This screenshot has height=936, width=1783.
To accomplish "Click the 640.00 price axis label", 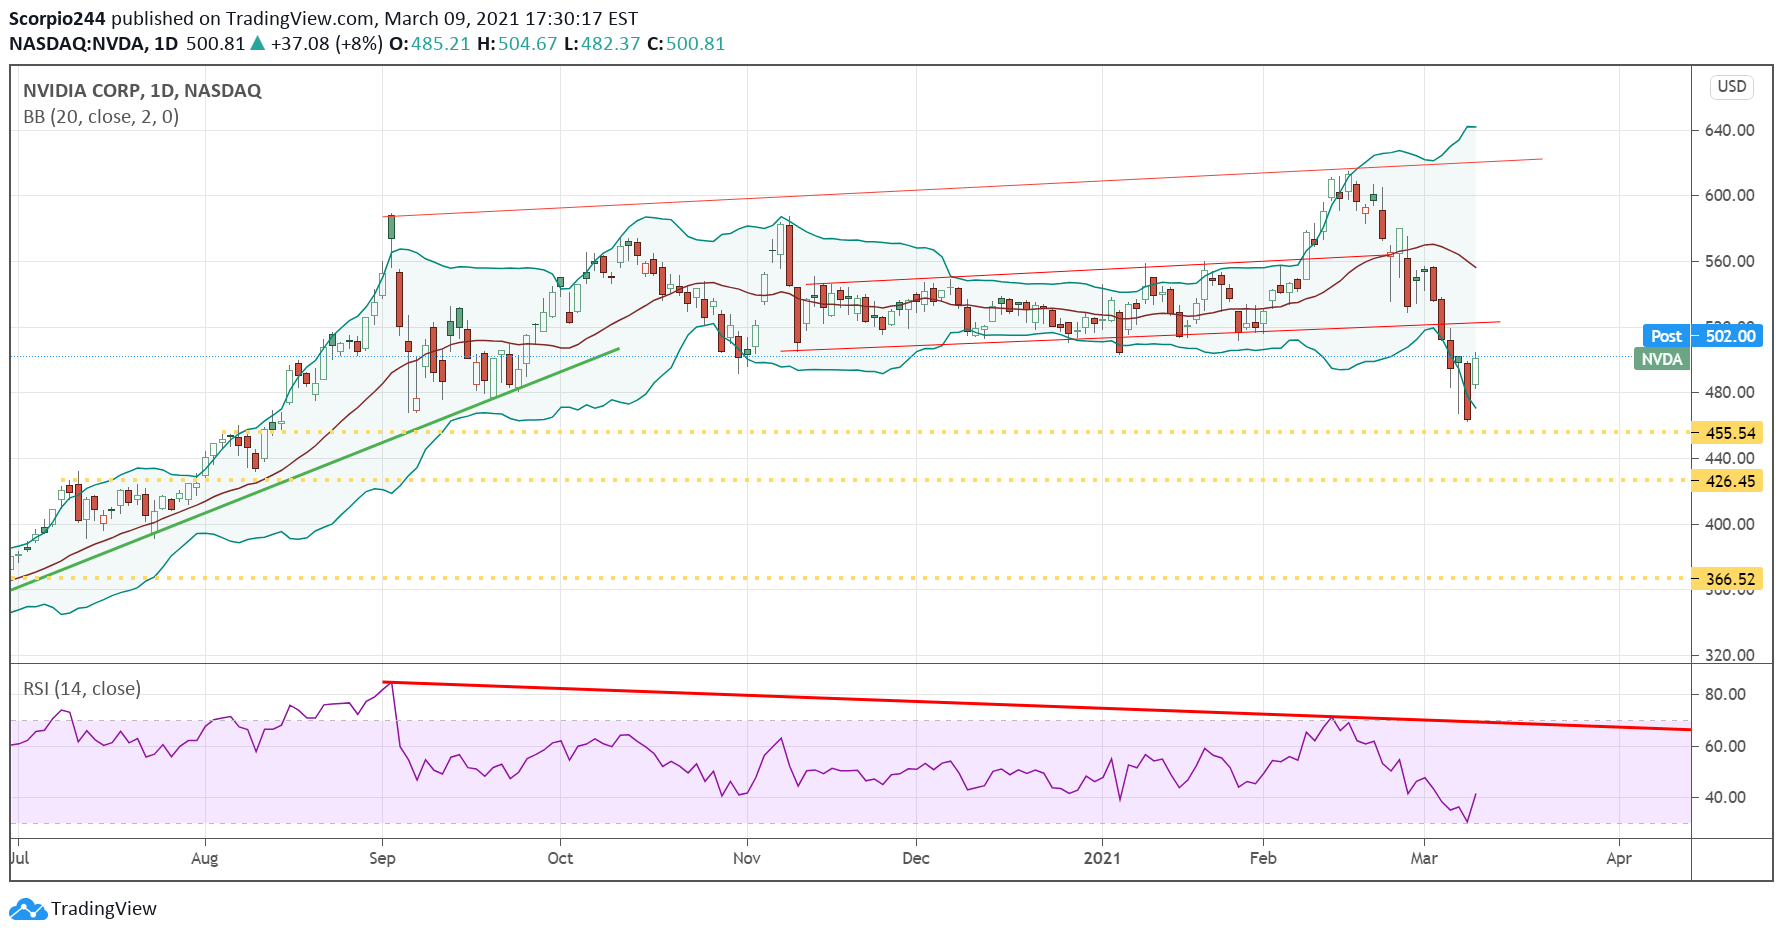I will click(1729, 130).
